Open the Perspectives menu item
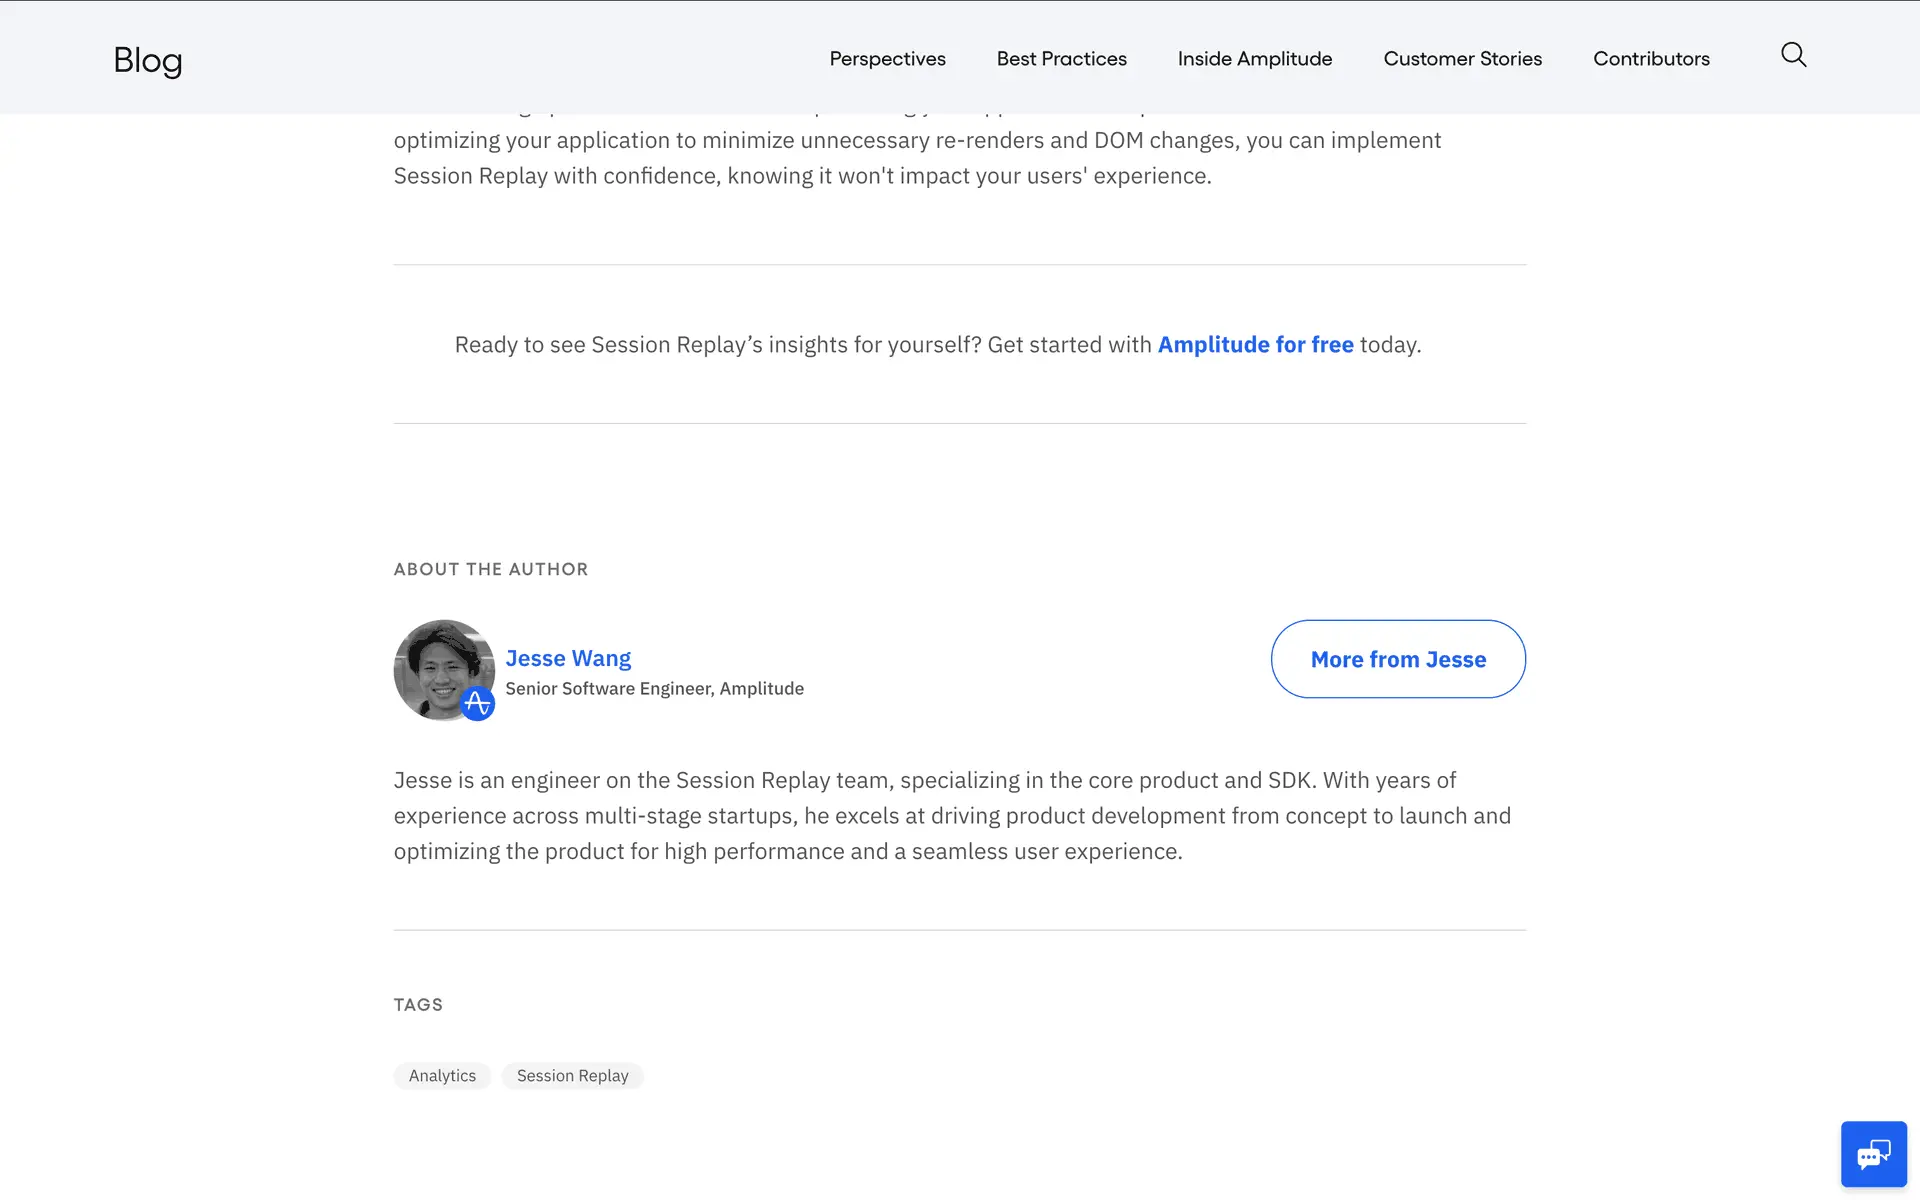Image resolution: width=1920 pixels, height=1200 pixels. (887, 59)
